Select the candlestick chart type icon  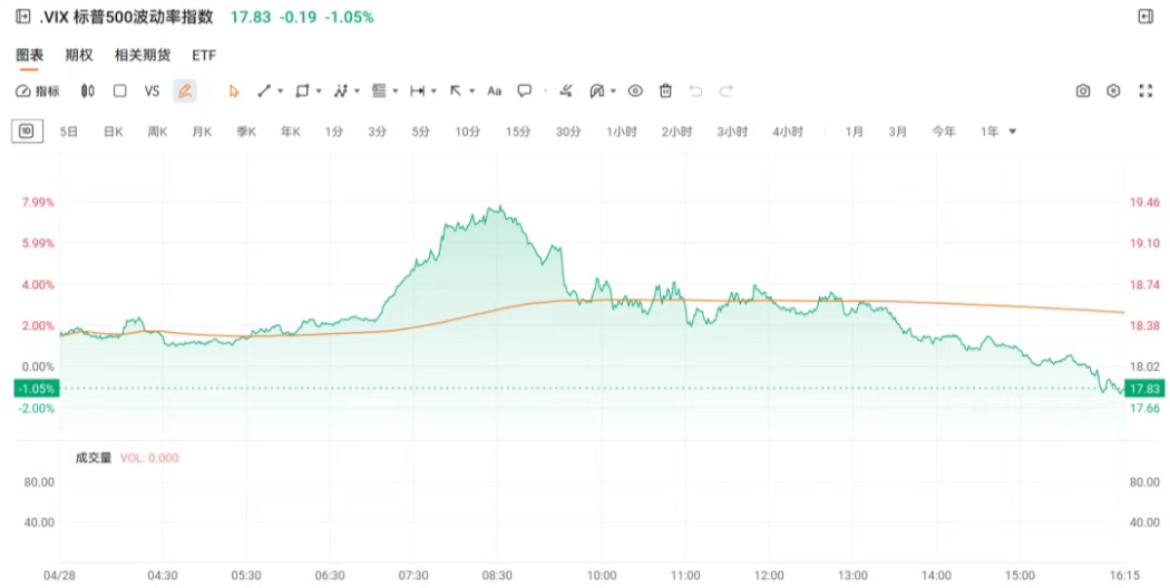[88, 91]
